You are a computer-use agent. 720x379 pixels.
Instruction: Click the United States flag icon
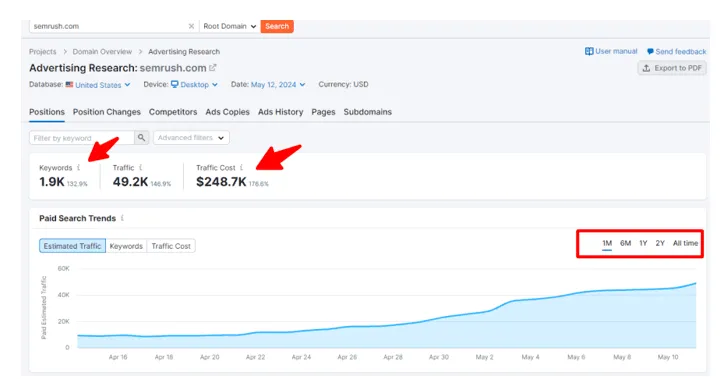[69, 85]
